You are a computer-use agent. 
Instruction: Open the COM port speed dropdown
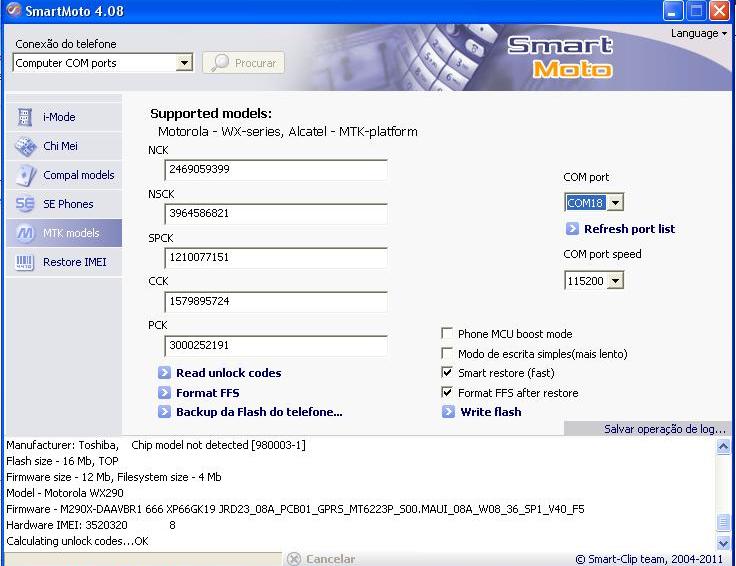615,281
